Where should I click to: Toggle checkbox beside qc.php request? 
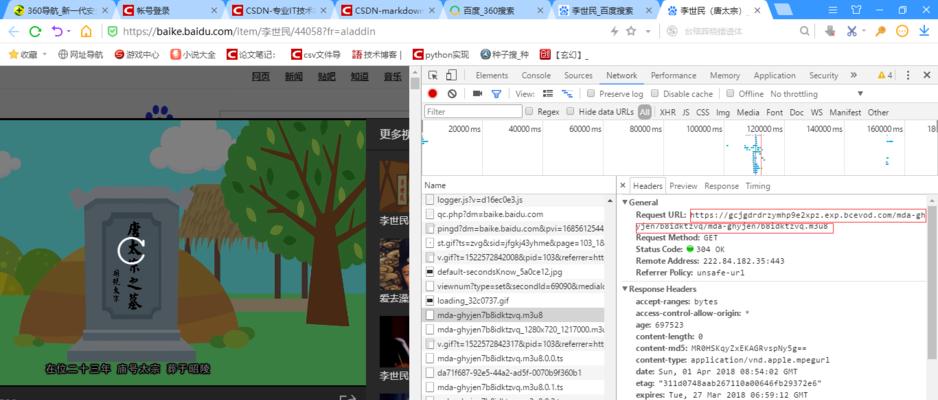[430, 214]
